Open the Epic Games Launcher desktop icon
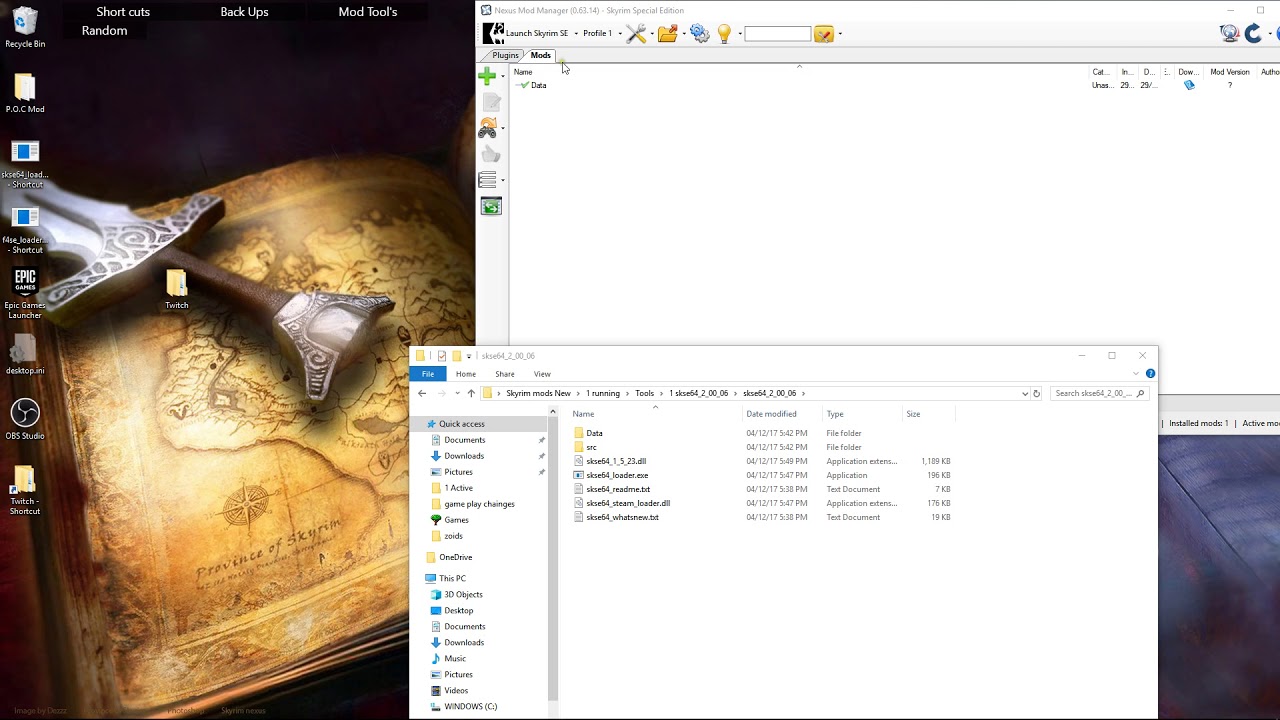The image size is (1280, 720). (25, 294)
